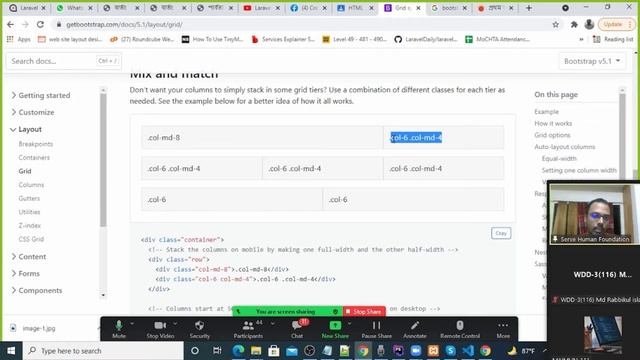Image resolution: width=640 pixels, height=360 pixels.
Task: Open the Breakpoints docs page
Action: coord(36,144)
